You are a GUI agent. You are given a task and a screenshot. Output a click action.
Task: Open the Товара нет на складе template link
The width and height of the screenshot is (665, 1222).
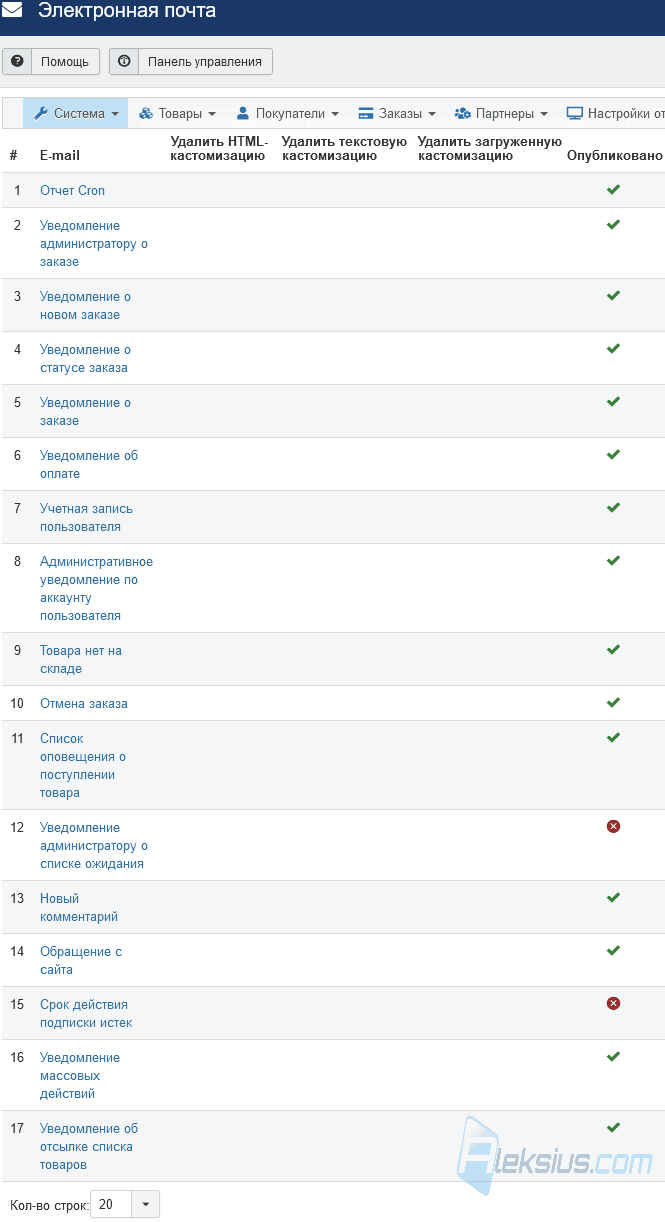click(81, 659)
